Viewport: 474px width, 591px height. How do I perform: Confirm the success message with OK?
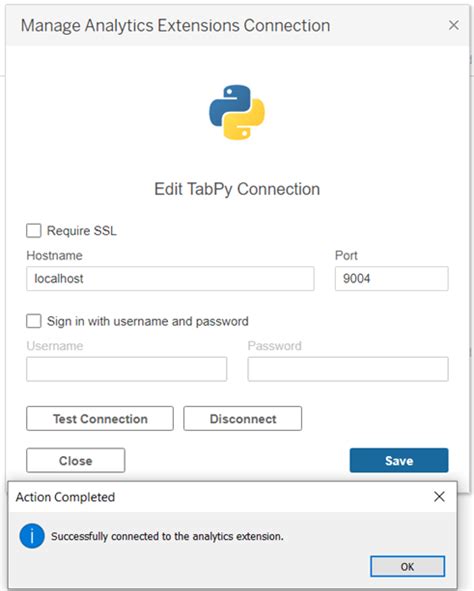(407, 566)
